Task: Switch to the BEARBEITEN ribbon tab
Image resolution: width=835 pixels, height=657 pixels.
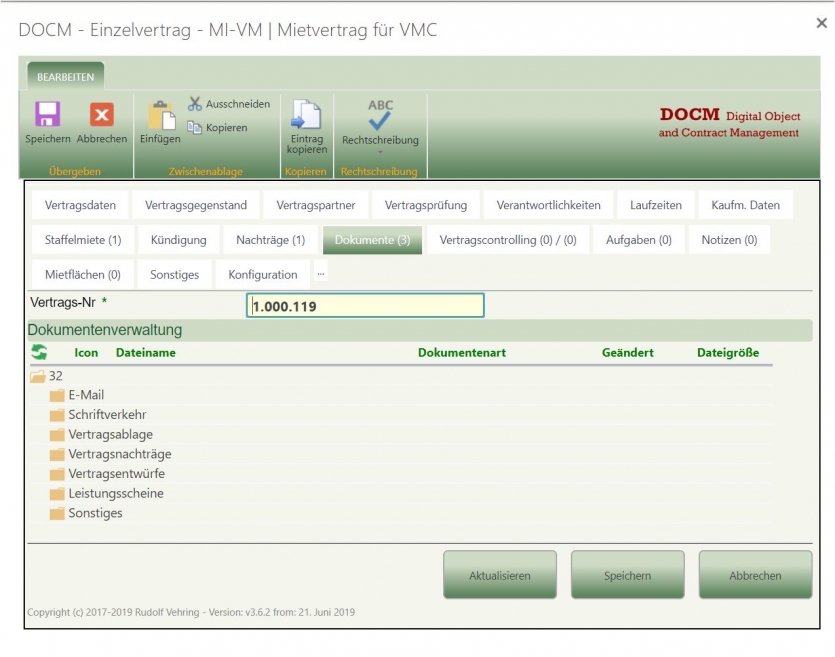Action: [x=66, y=77]
